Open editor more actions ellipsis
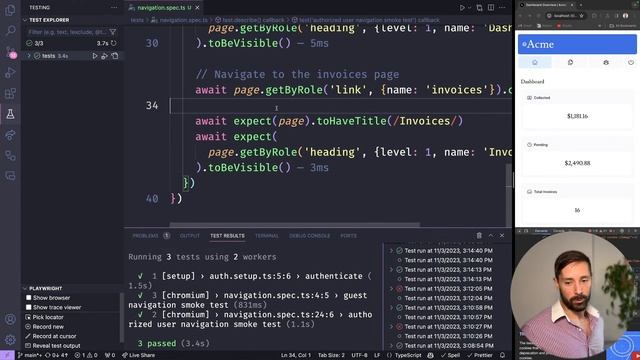Image resolution: width=640 pixels, height=360 pixels. (x=502, y=7)
